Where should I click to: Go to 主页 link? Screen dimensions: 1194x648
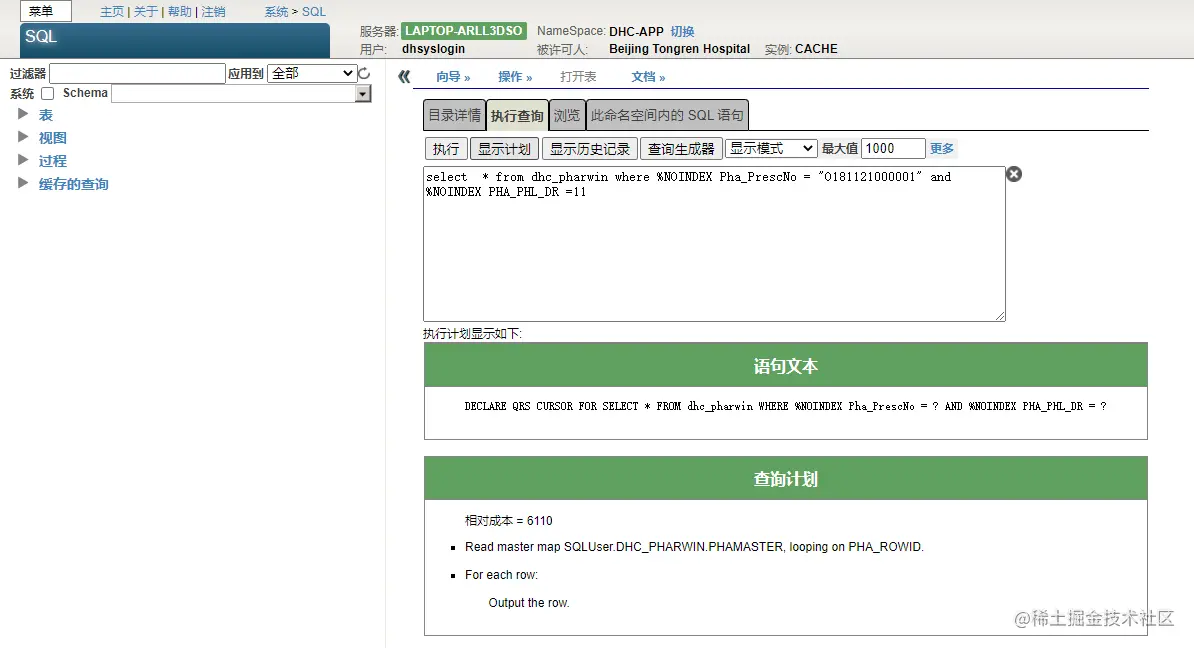(x=112, y=11)
